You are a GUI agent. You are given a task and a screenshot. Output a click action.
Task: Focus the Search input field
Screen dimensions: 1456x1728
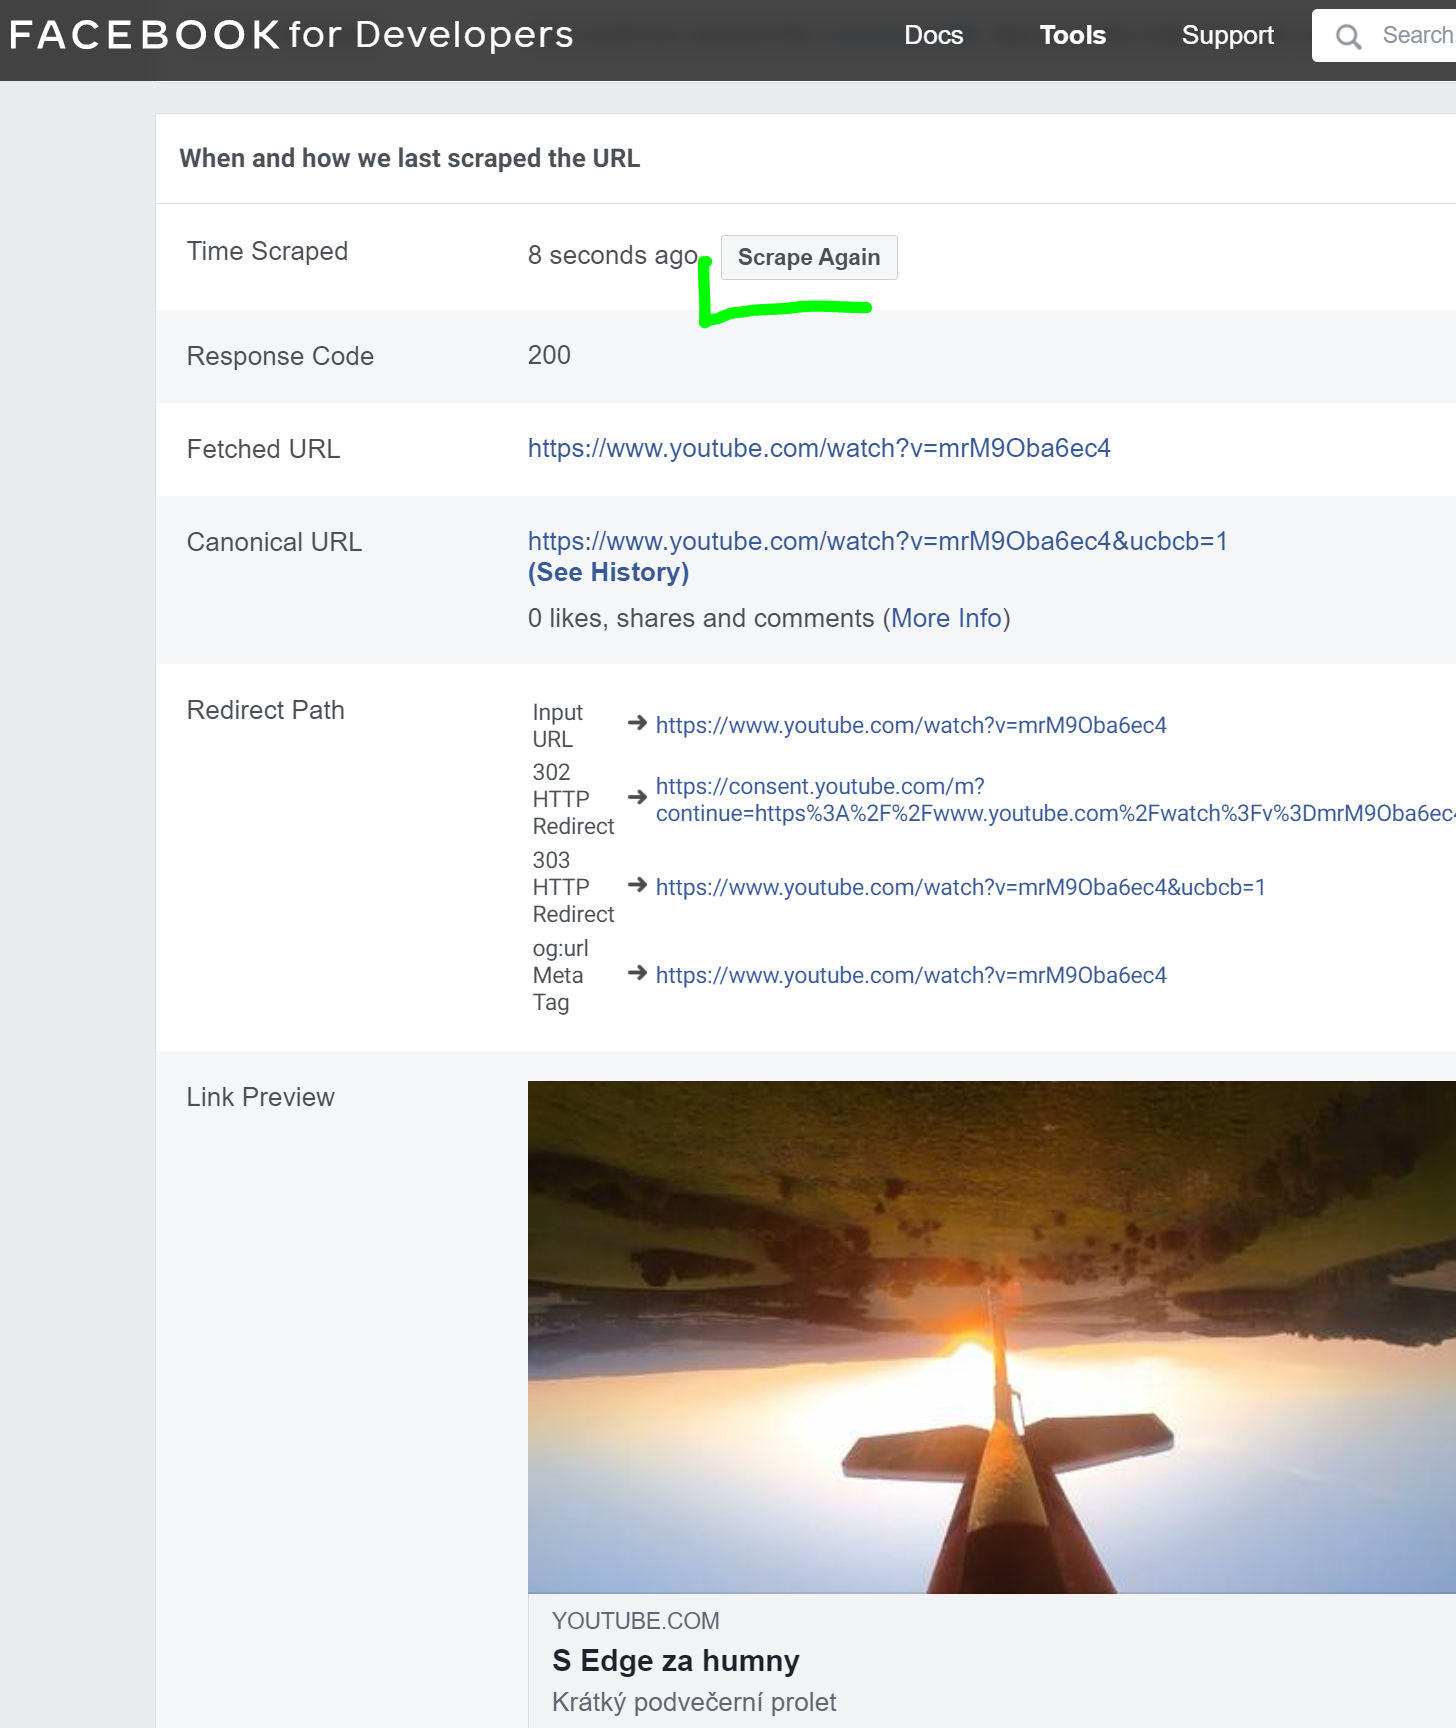click(1415, 35)
